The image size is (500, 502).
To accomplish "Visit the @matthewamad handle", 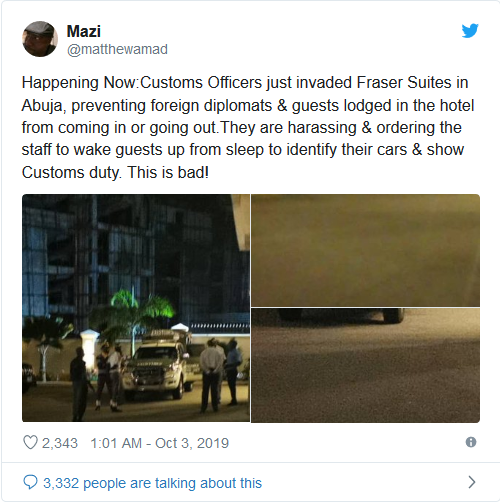I will click(x=117, y=50).
